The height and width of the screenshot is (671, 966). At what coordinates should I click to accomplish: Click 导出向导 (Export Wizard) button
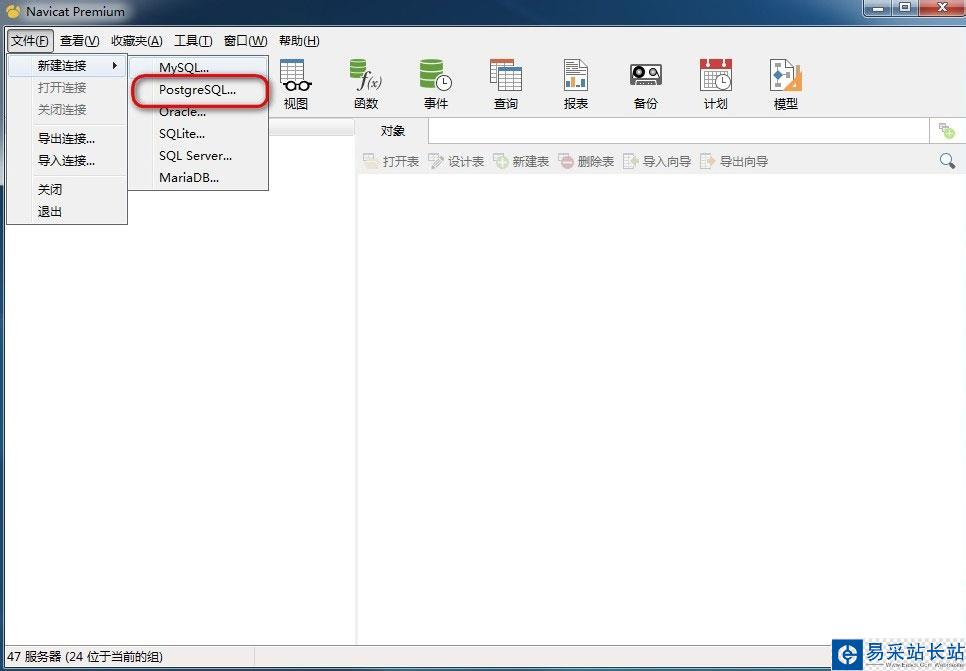[734, 161]
